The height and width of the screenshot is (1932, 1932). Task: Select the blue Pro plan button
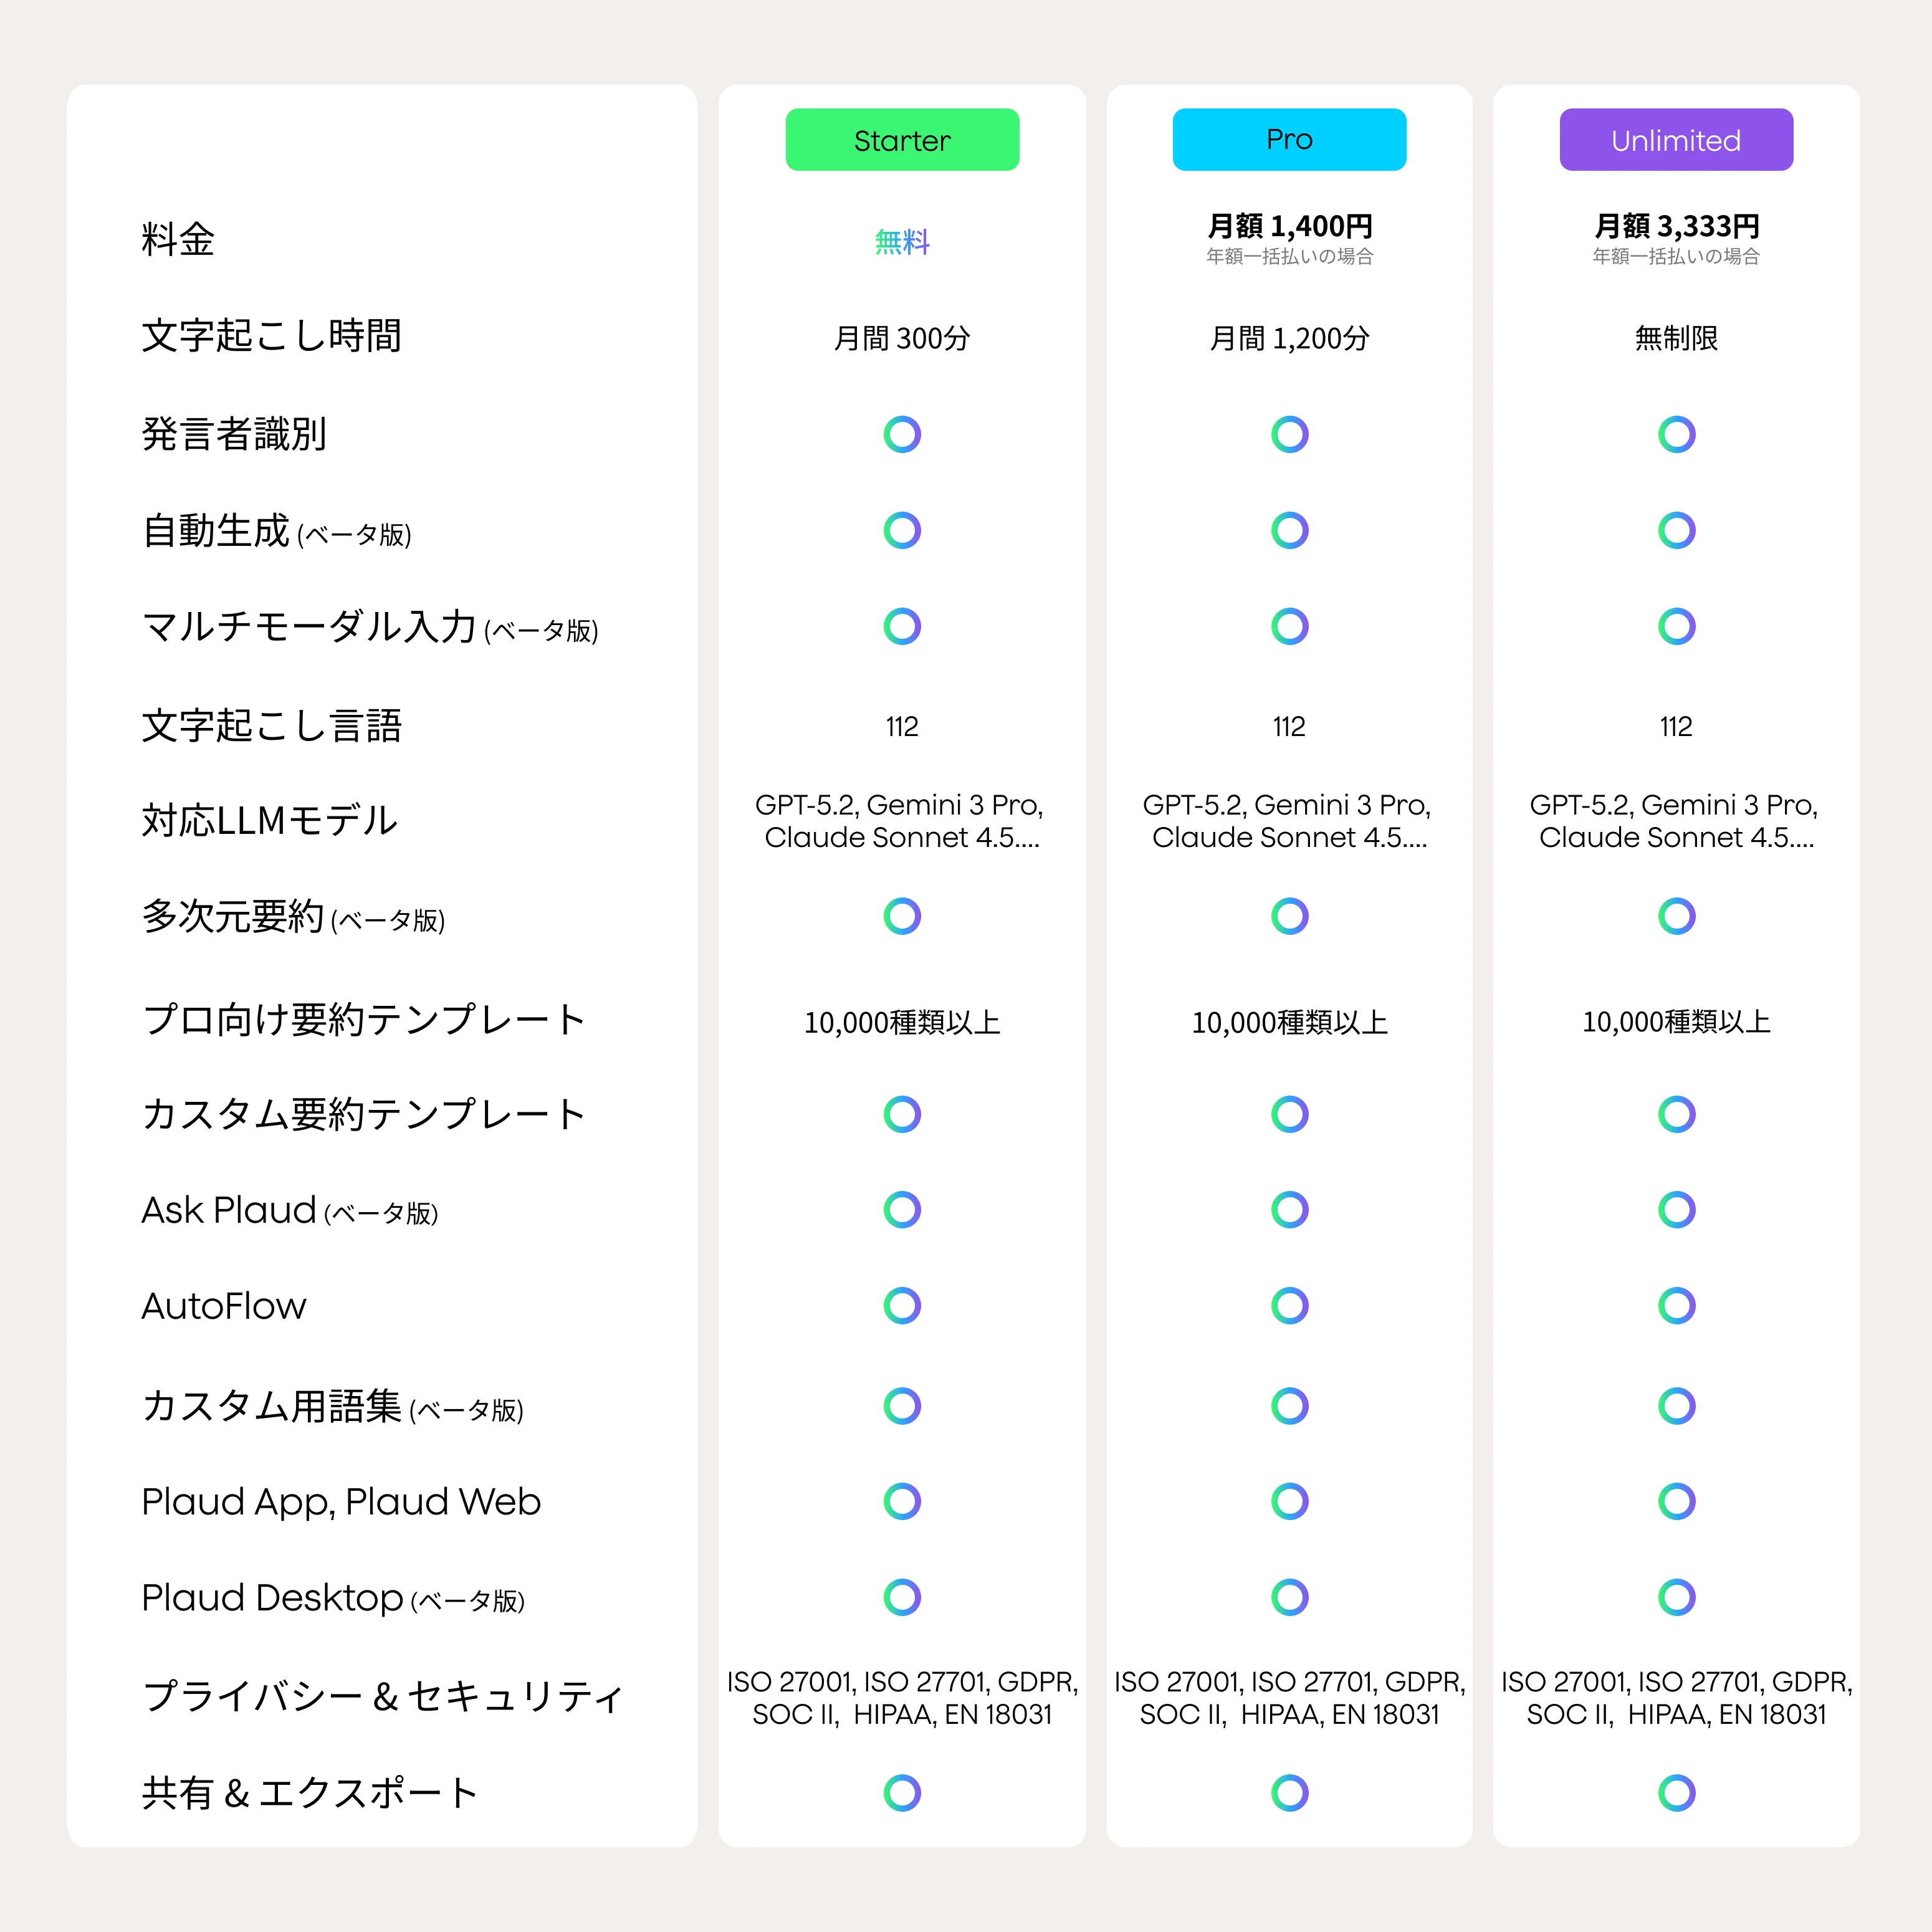(1289, 140)
